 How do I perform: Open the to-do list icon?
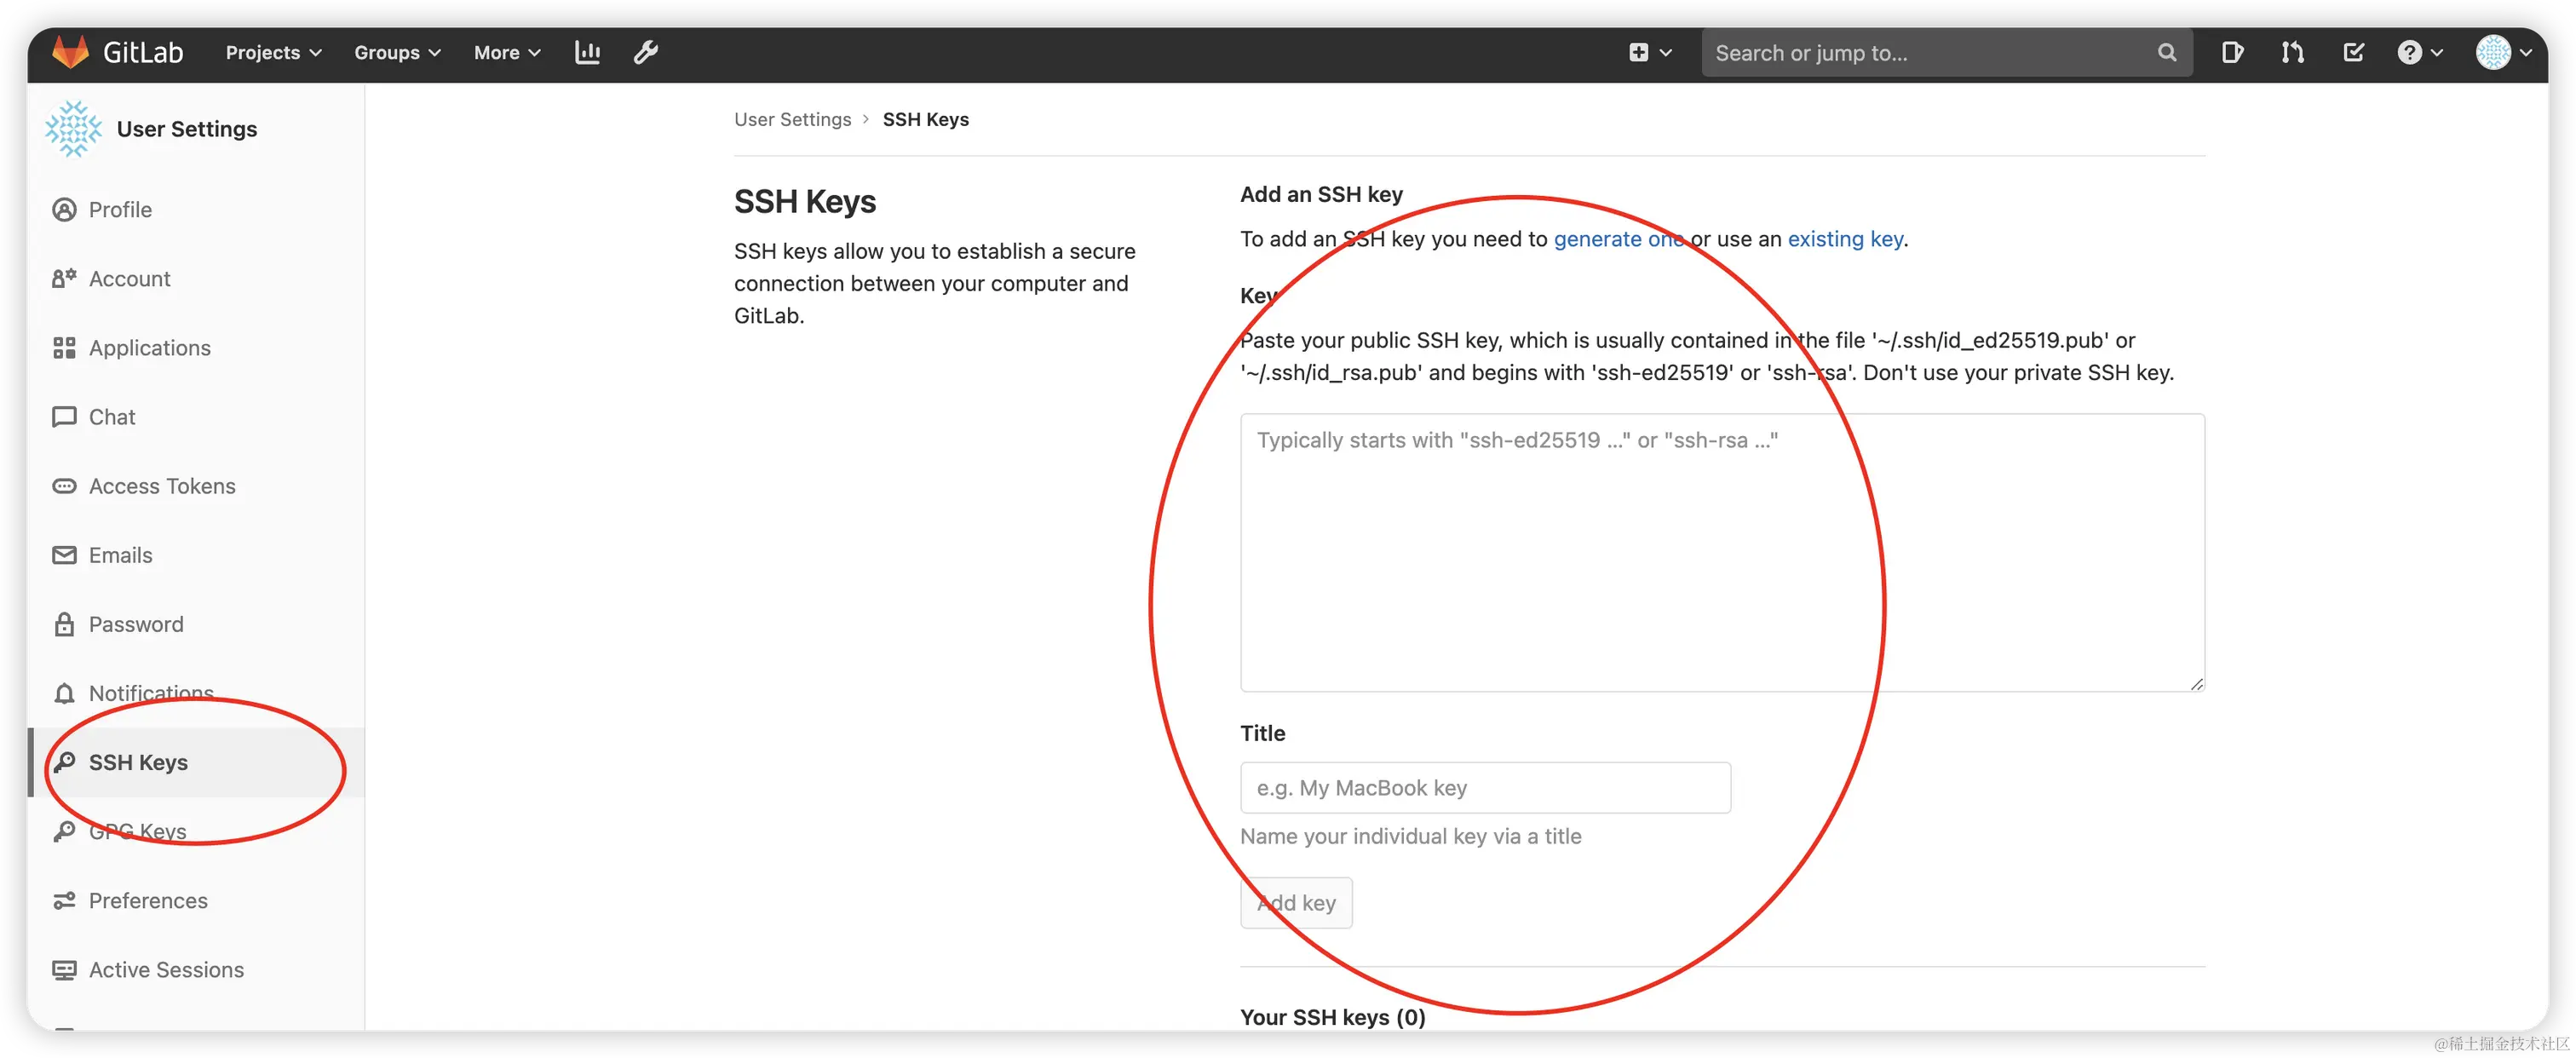pos(2353,52)
